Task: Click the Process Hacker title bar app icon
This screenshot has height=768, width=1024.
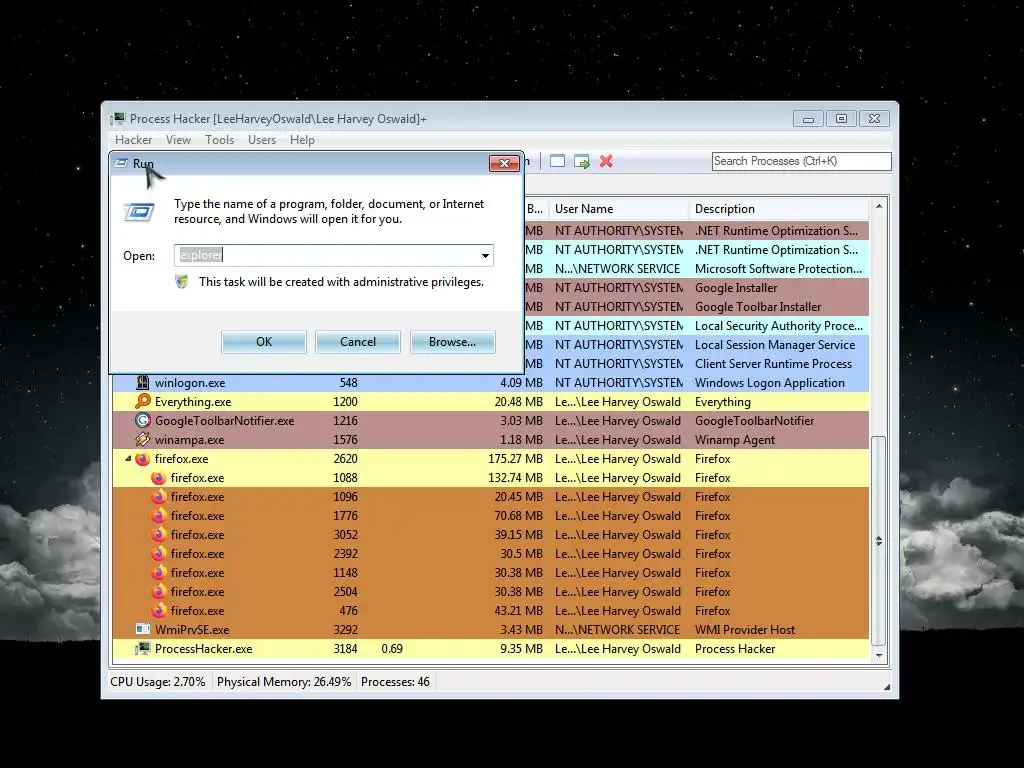Action: 118,118
